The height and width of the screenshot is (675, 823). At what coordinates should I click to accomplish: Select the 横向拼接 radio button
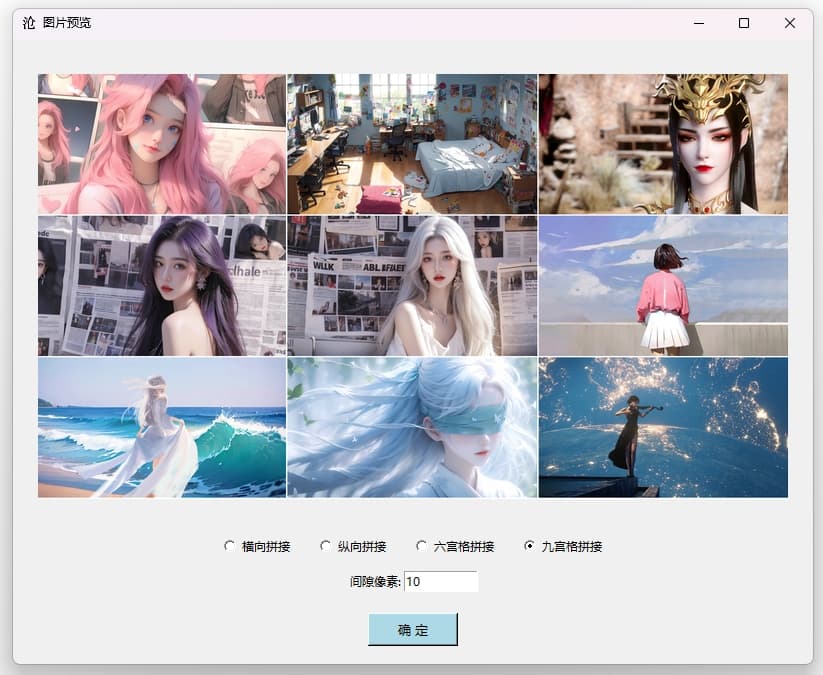[x=230, y=546]
